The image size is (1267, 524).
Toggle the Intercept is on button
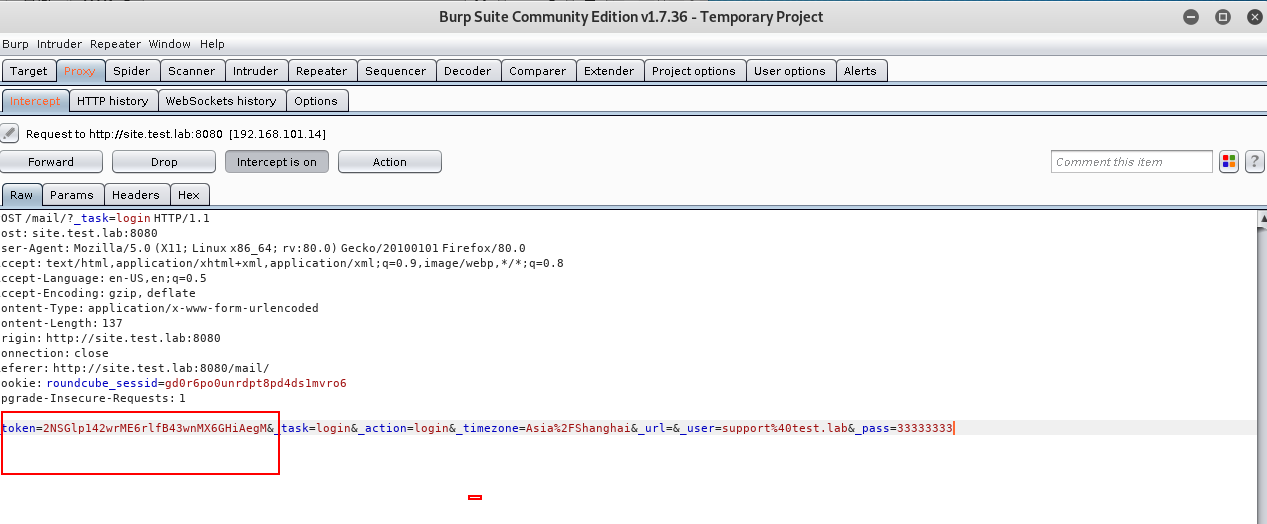[x=277, y=162]
